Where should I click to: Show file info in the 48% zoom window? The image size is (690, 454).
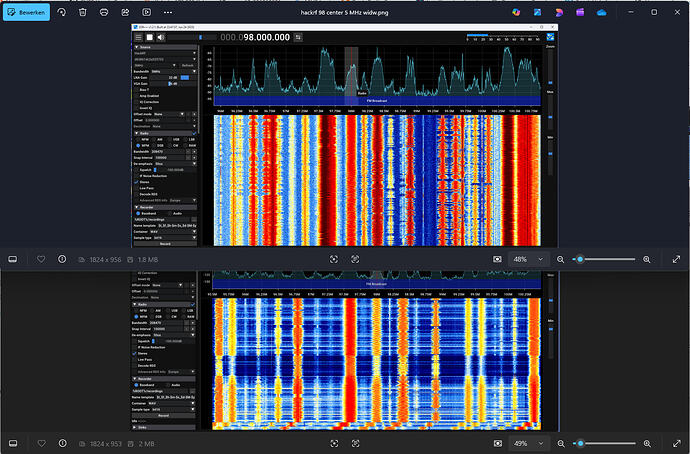(x=62, y=259)
